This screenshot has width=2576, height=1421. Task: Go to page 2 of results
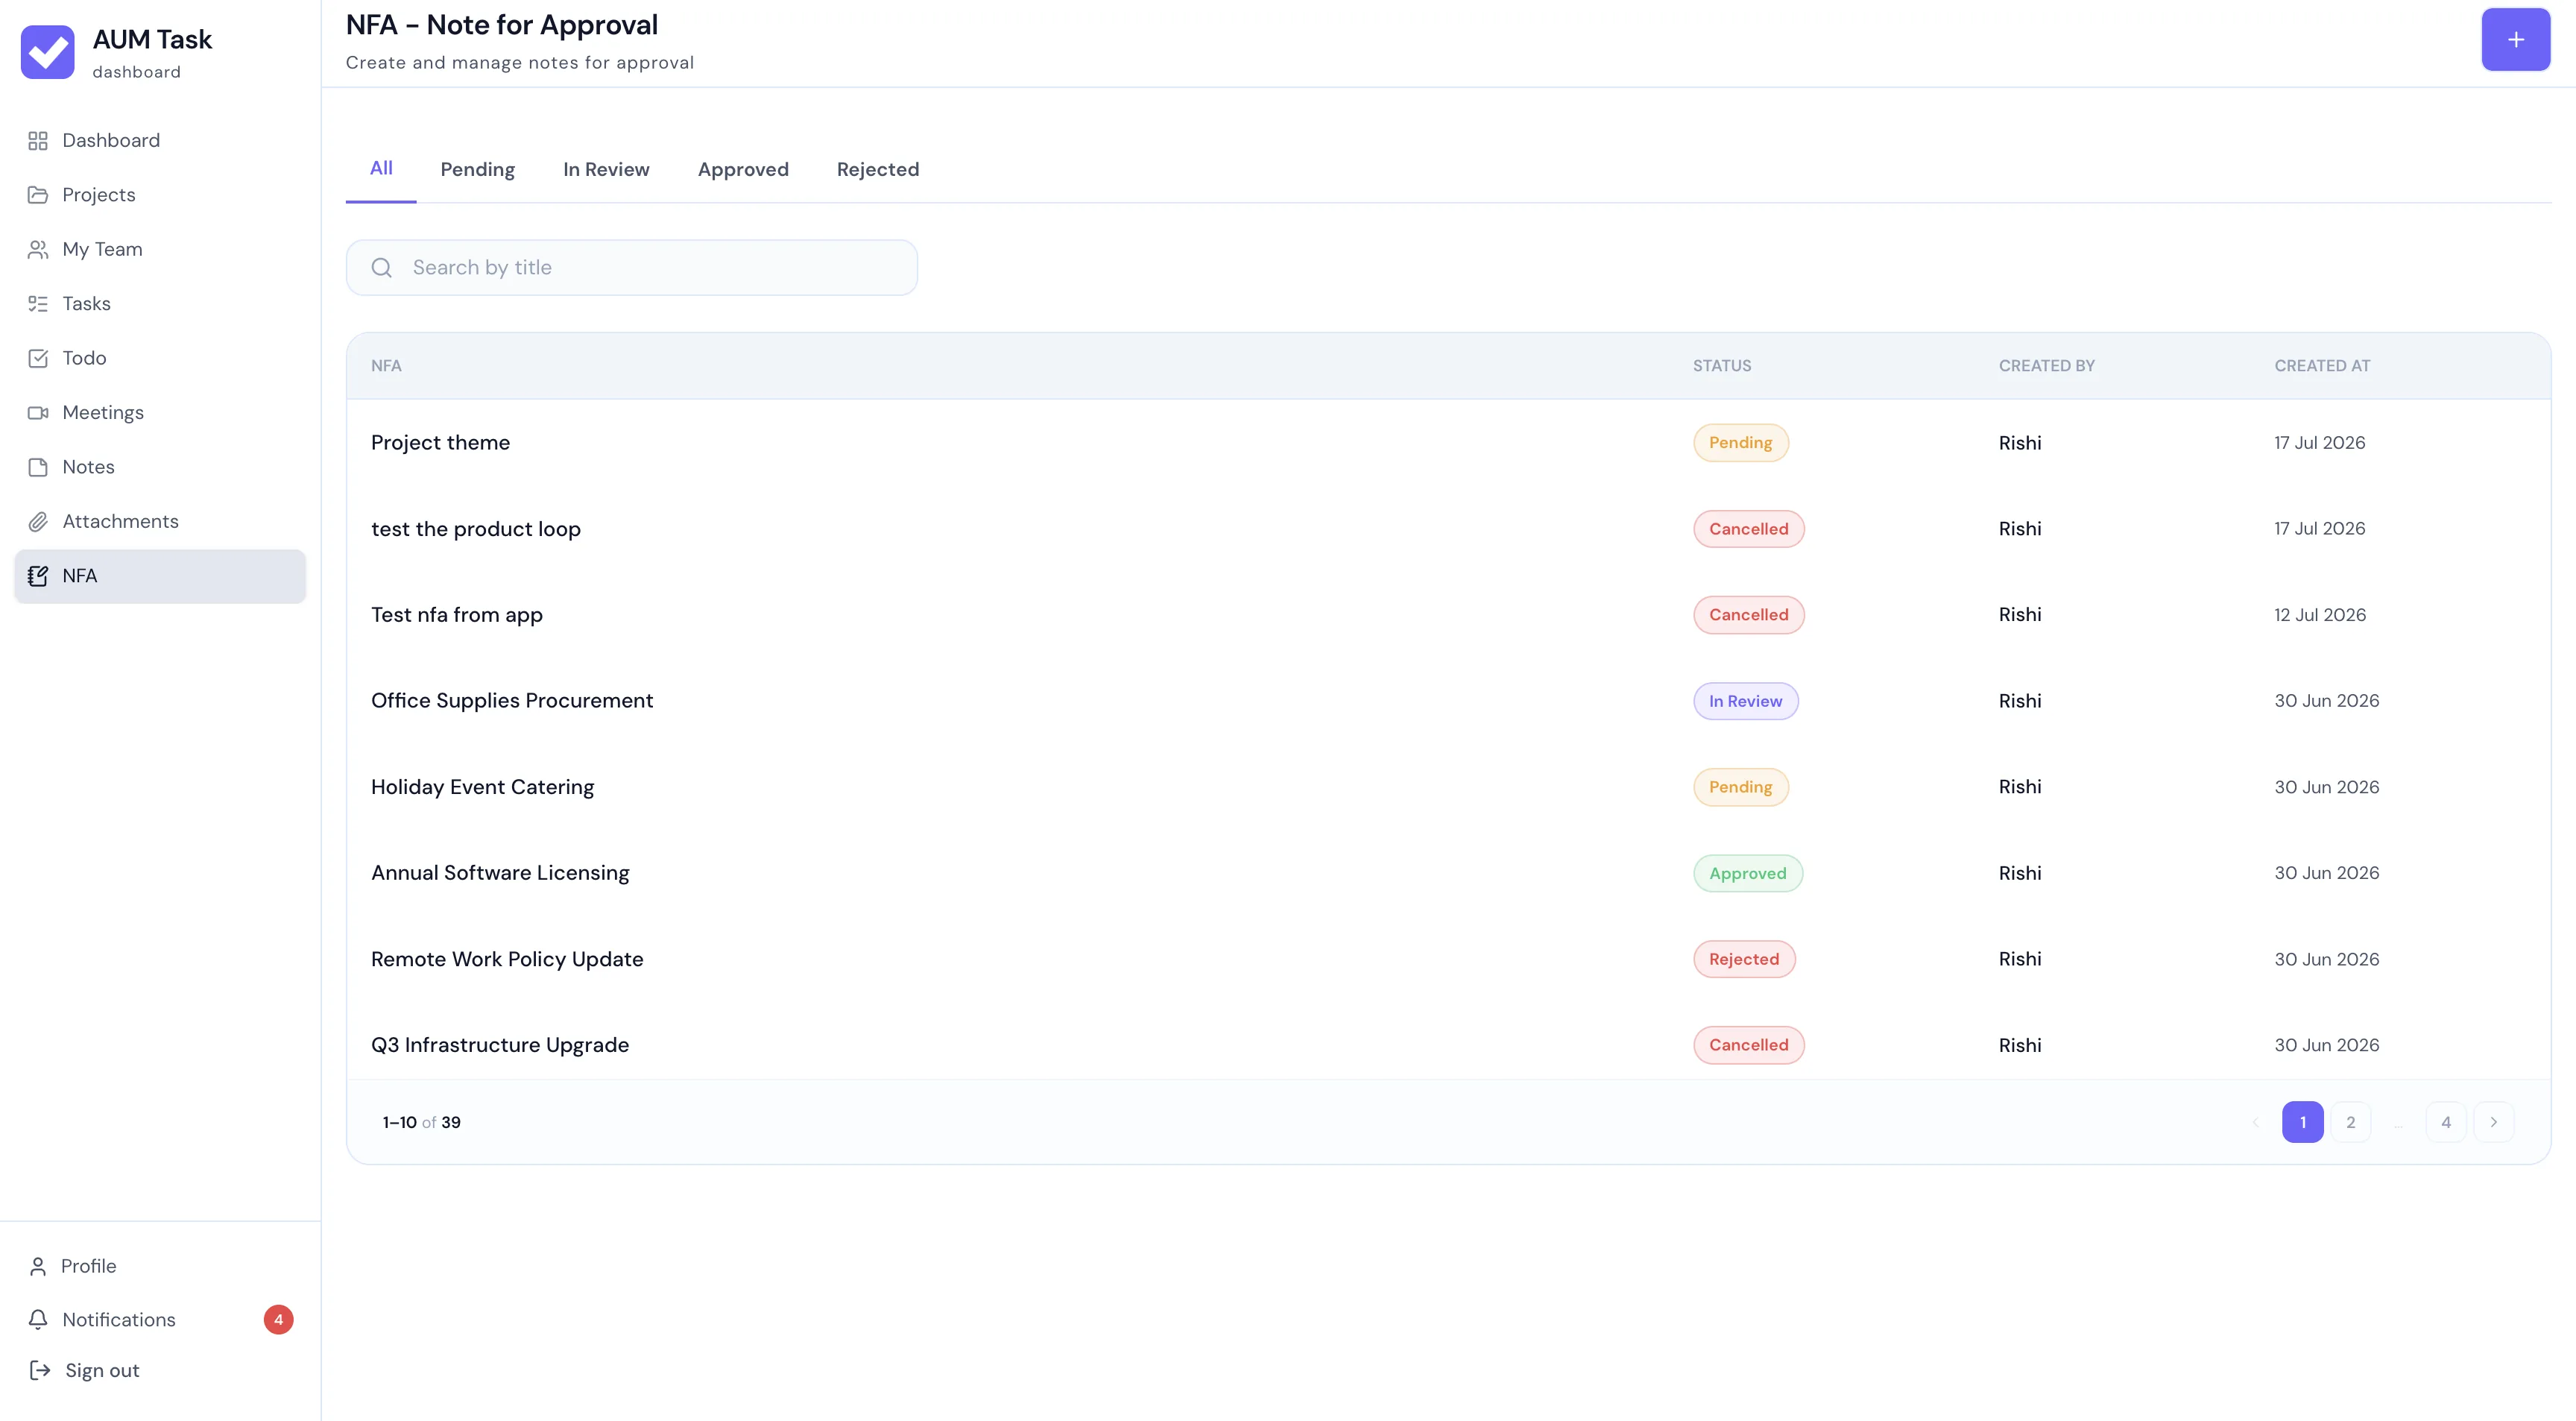pyautogui.click(x=2350, y=1122)
